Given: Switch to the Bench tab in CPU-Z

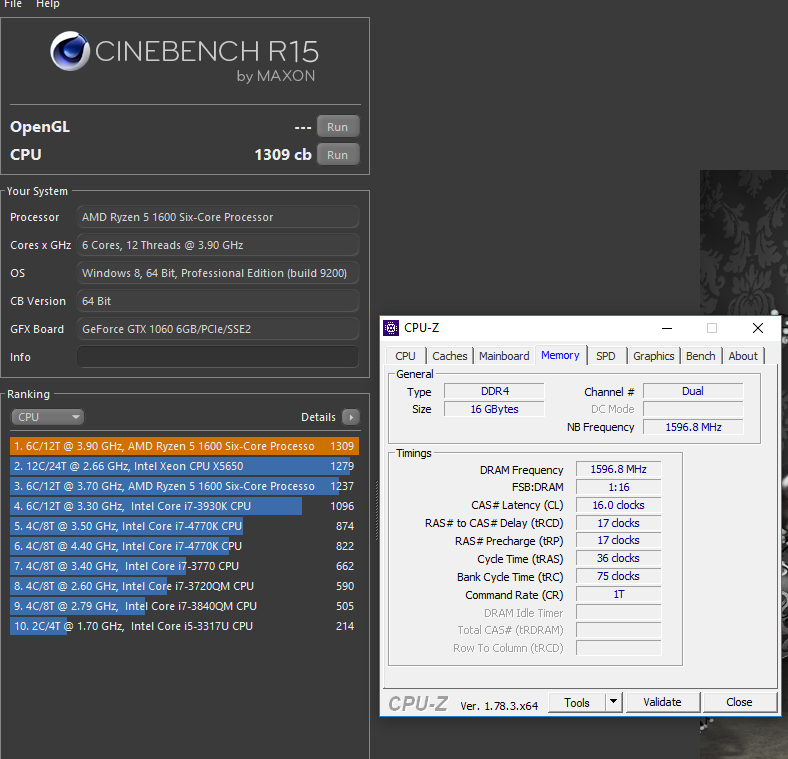Looking at the screenshot, I should pyautogui.click(x=701, y=356).
